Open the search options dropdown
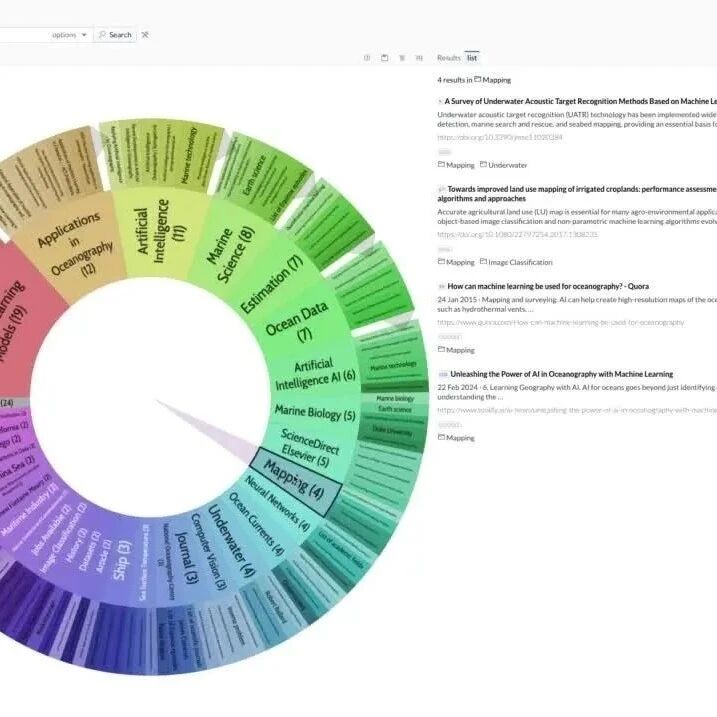 [70, 35]
